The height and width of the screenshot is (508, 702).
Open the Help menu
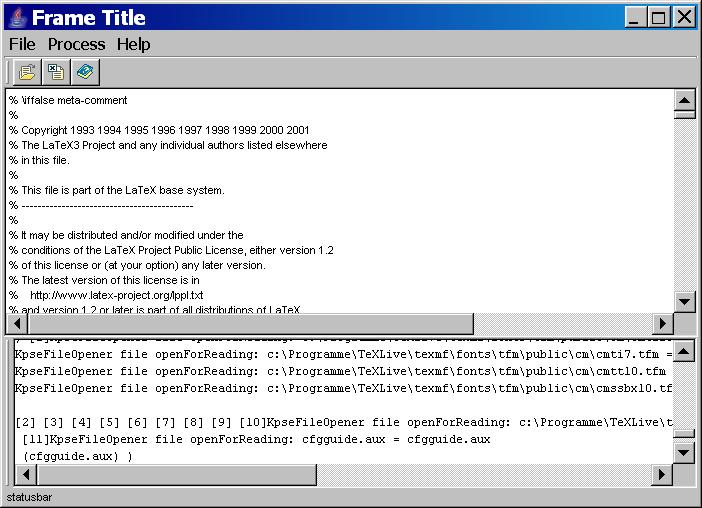point(133,44)
